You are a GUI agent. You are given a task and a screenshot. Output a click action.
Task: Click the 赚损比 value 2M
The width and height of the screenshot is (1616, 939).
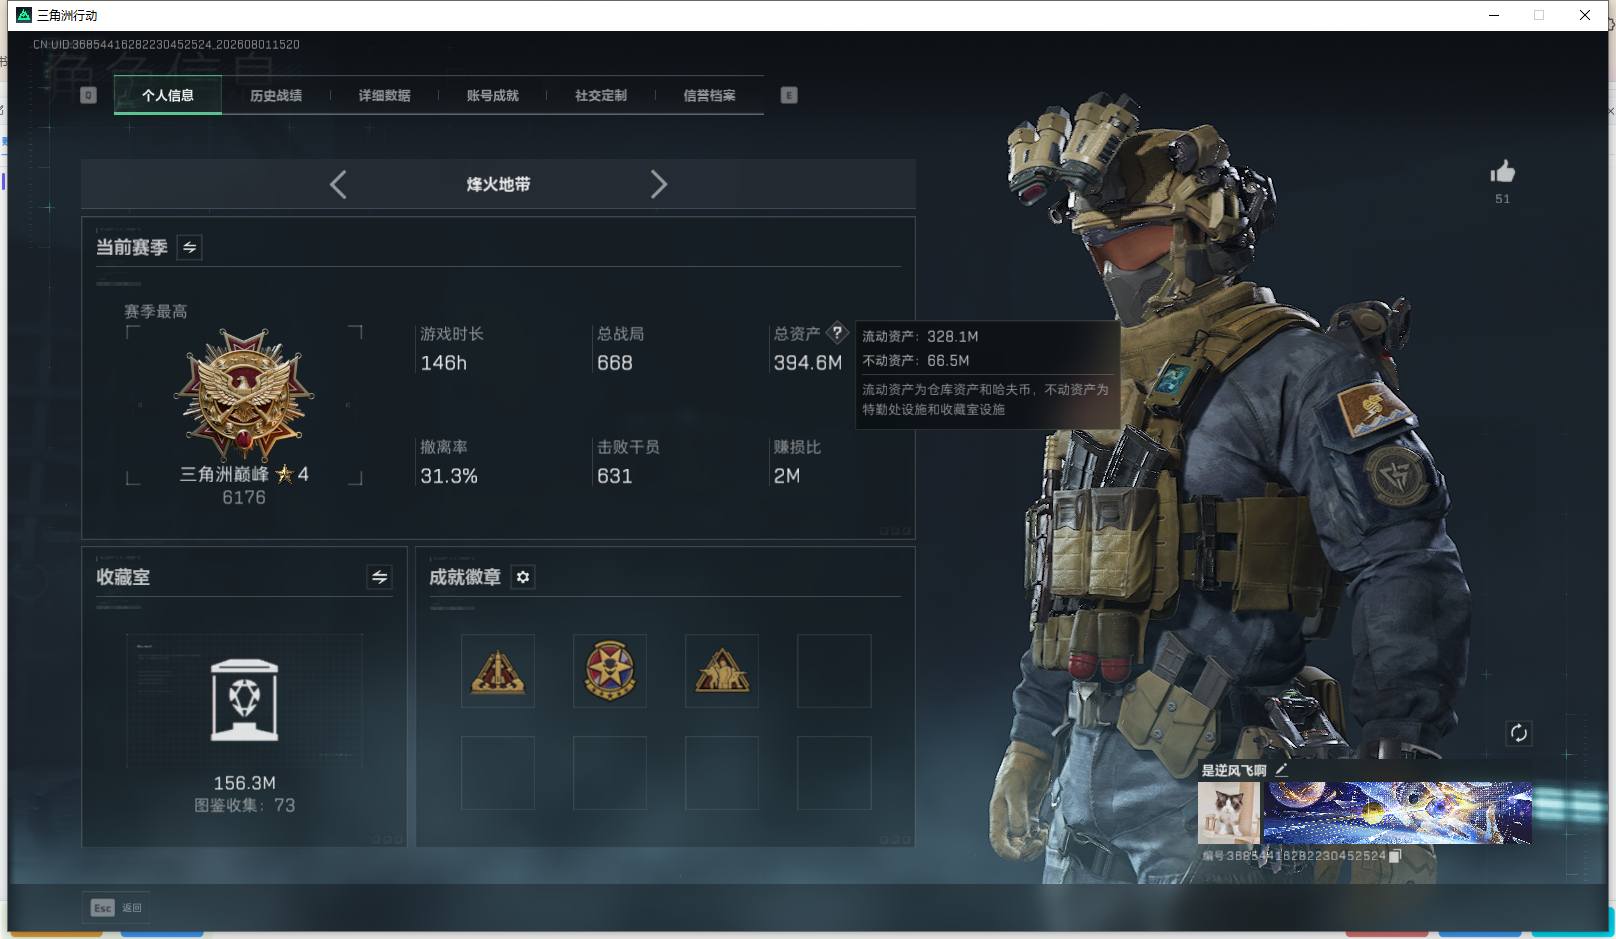click(x=786, y=476)
